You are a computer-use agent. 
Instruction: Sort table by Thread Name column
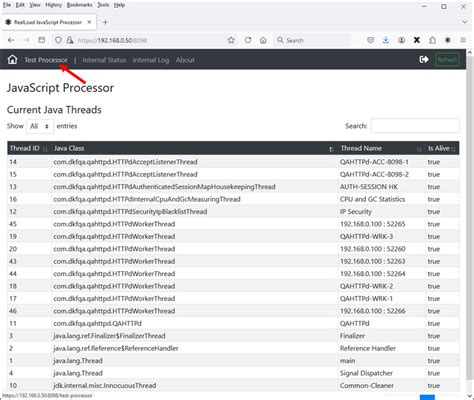381,148
